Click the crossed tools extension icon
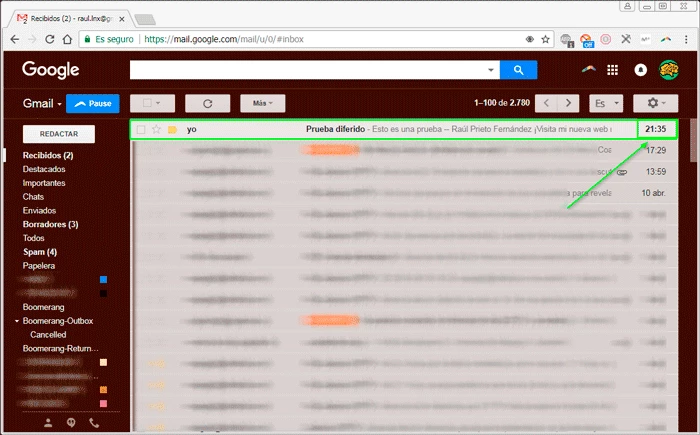 coord(626,39)
